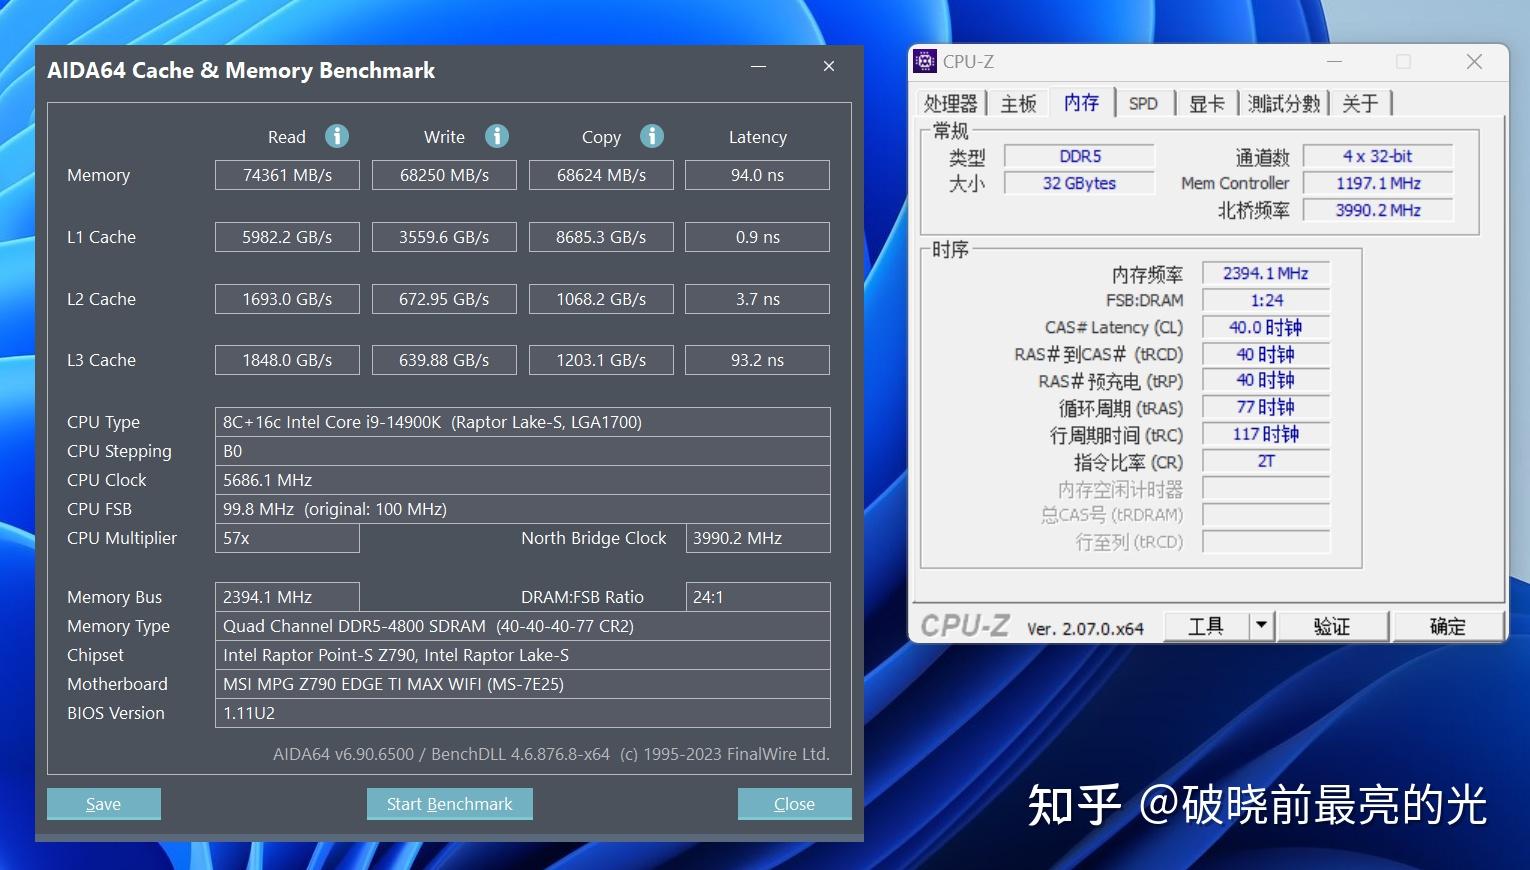Click the CPU Multiplier value 57x
Viewport: 1530px width, 870px height.
287,538
